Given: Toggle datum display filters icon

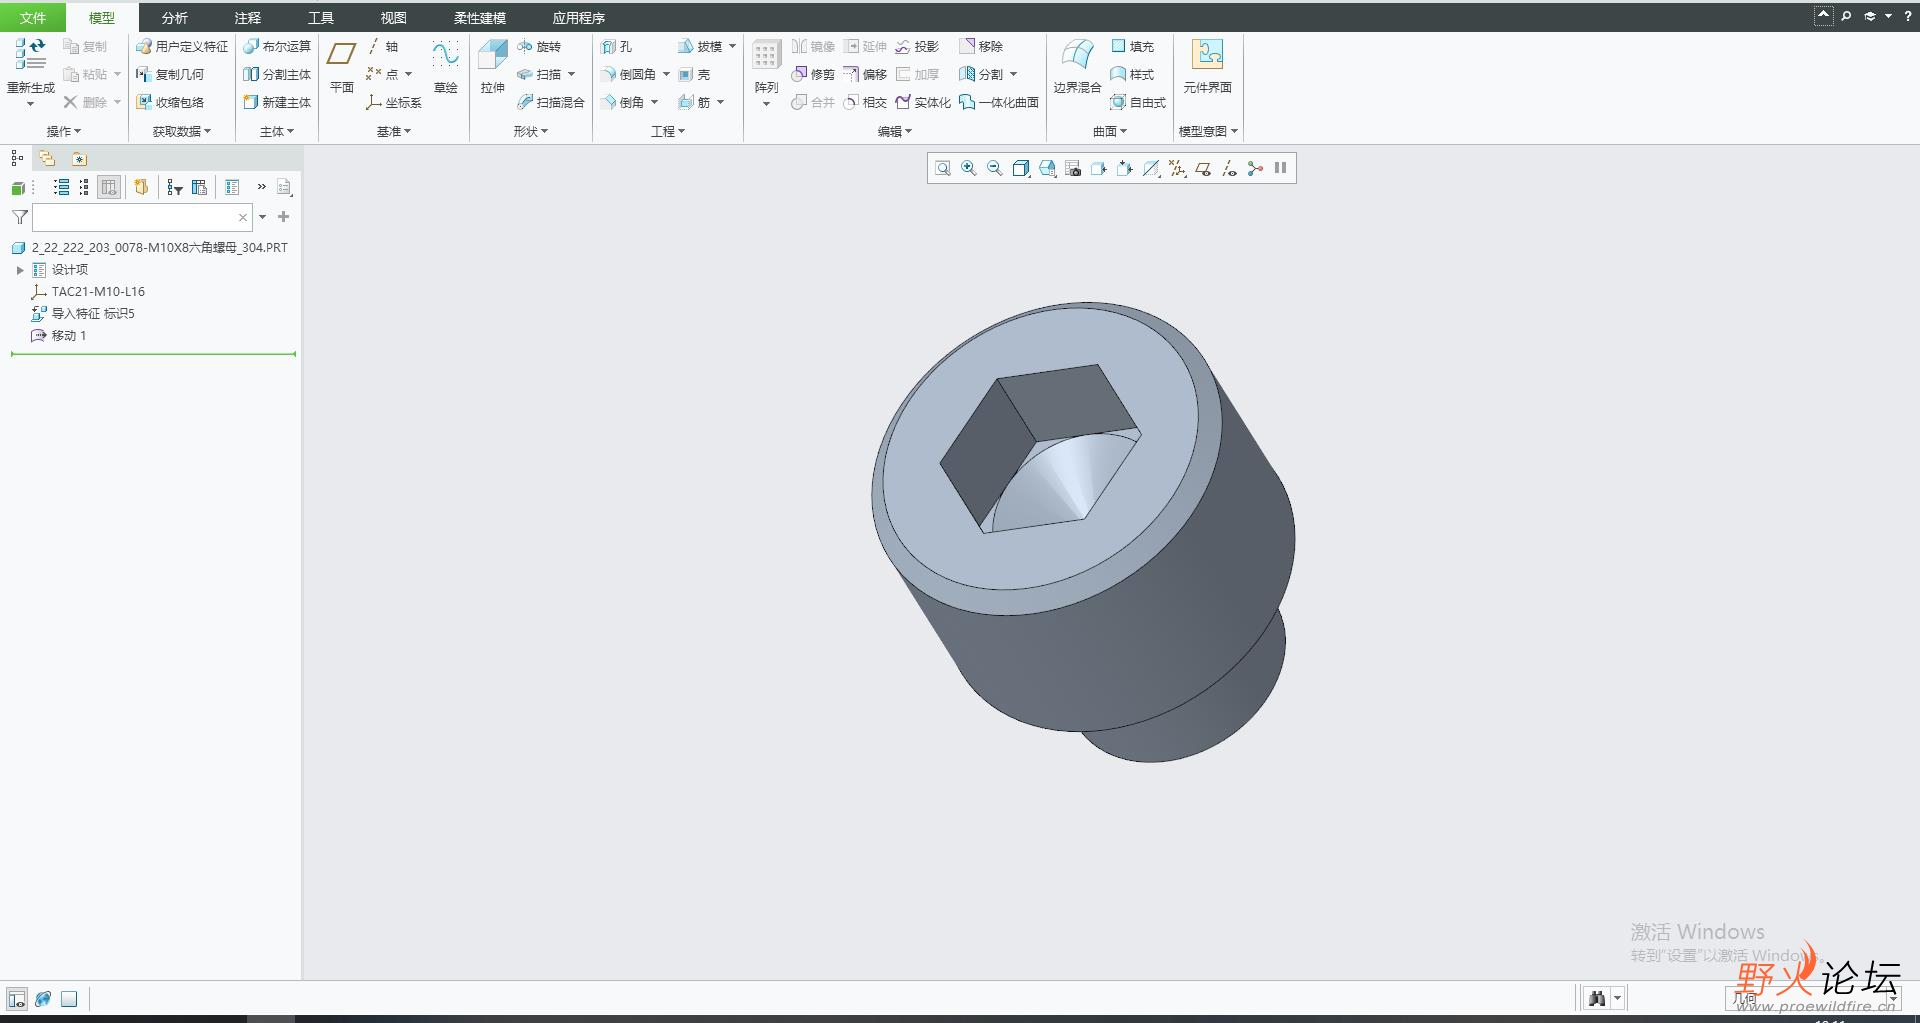Looking at the screenshot, I should (1176, 168).
